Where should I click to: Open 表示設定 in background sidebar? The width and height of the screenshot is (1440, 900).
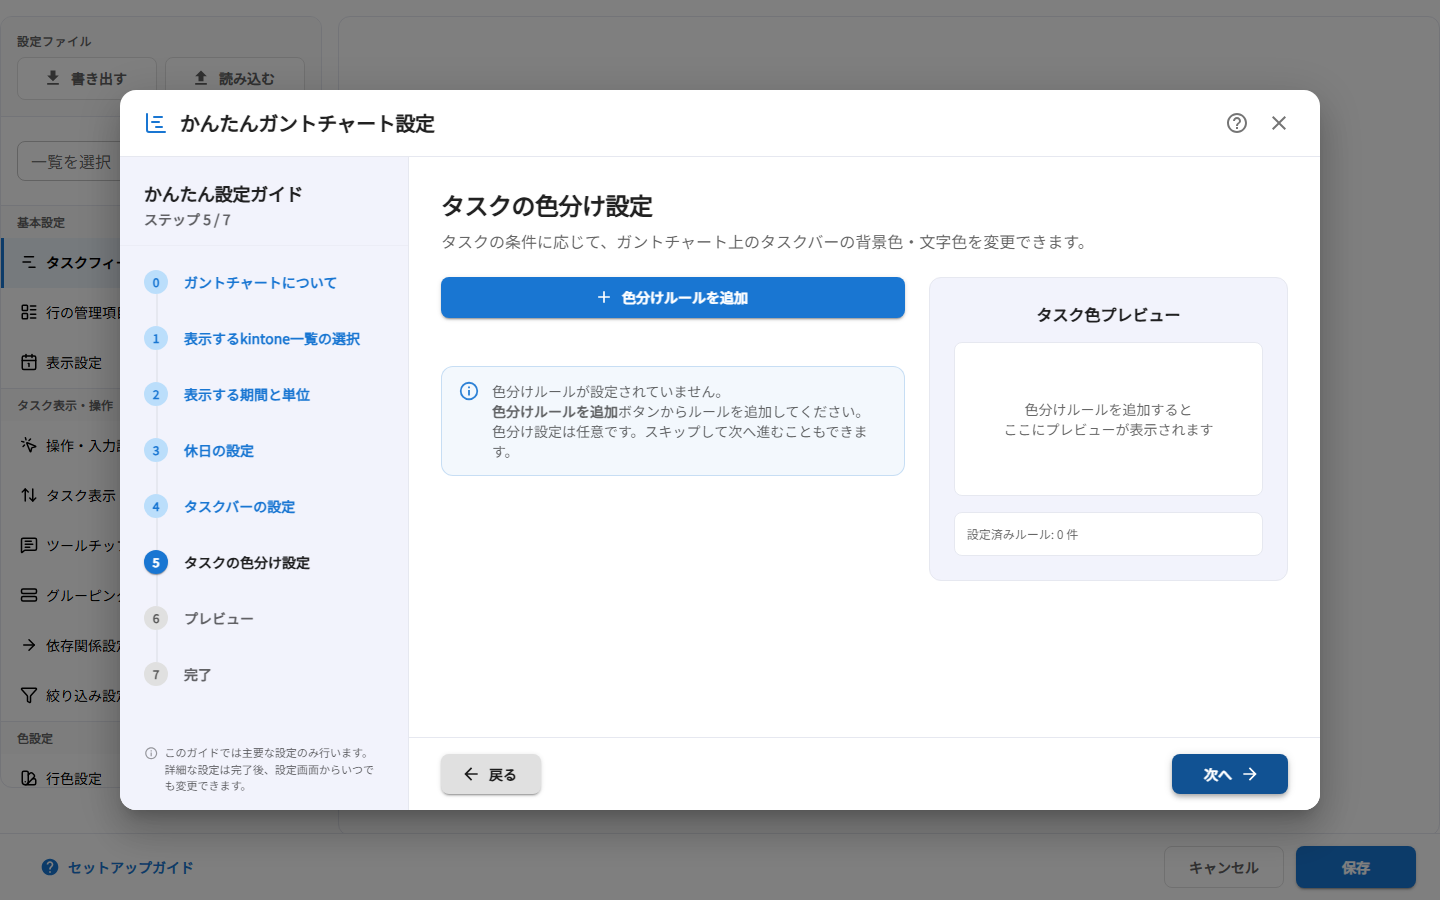[x=61, y=362]
